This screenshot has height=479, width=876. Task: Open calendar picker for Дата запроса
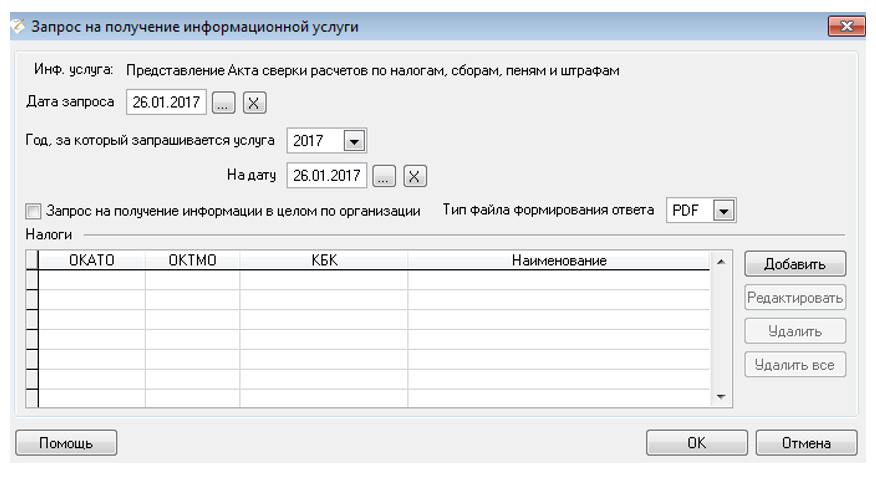click(224, 102)
